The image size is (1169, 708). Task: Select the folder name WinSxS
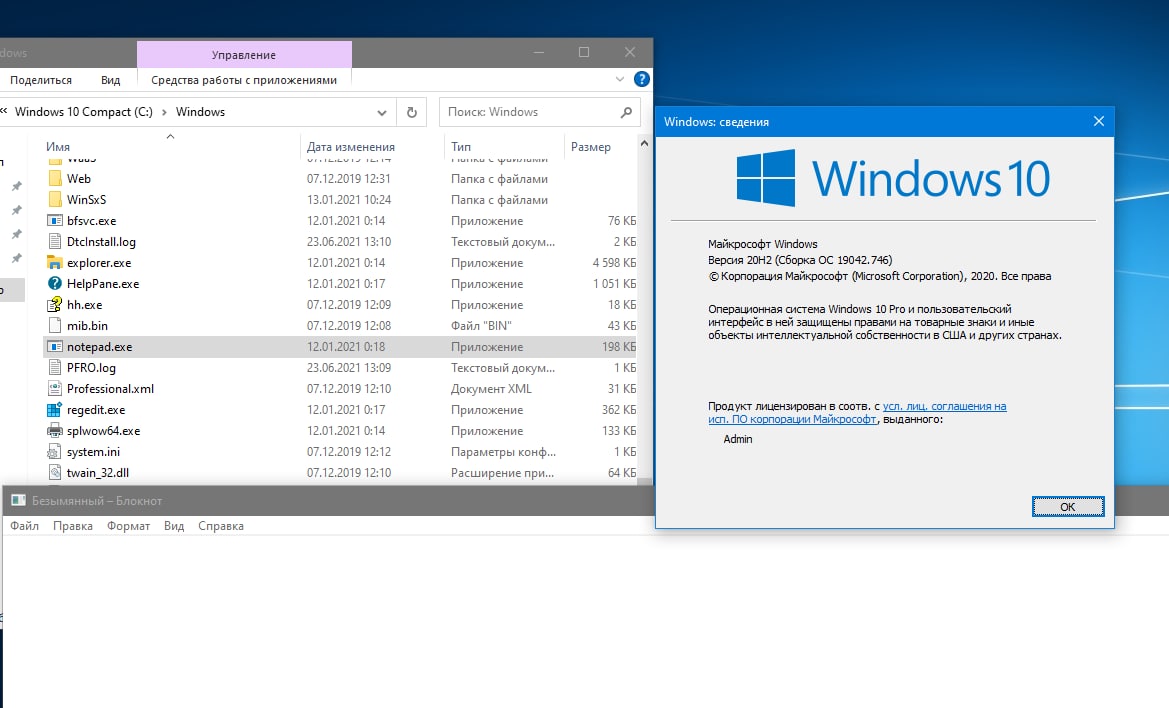pyautogui.click(x=86, y=200)
